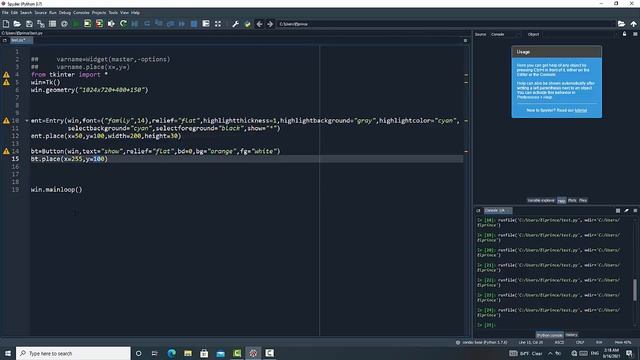Viewport: 640px width, 360px height.
Task: Click the parent directory up arrow
Action: 633,24
